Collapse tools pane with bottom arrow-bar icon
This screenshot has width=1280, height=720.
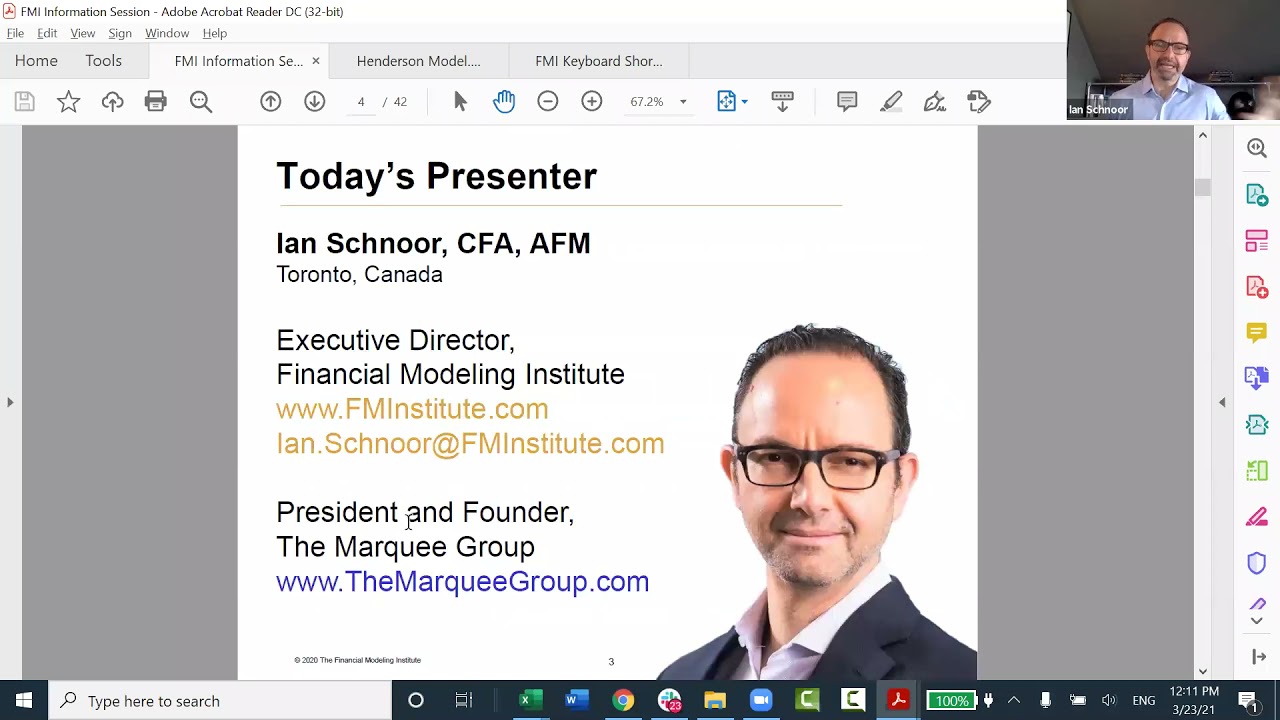(x=1258, y=657)
